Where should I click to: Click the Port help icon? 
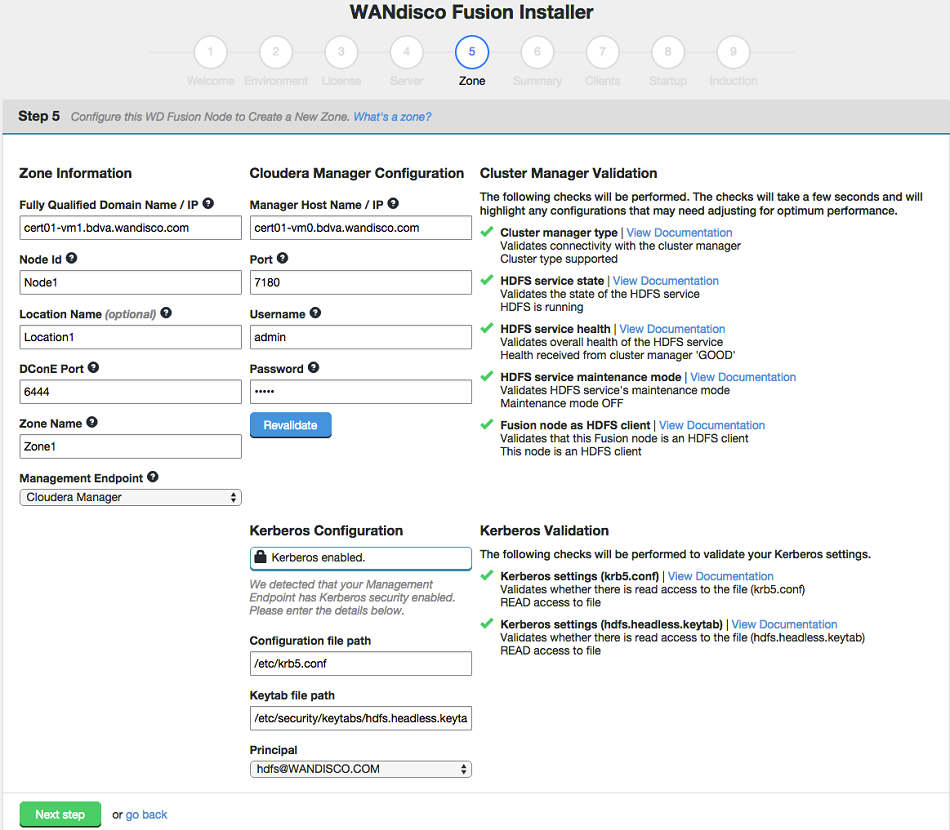click(x=282, y=258)
